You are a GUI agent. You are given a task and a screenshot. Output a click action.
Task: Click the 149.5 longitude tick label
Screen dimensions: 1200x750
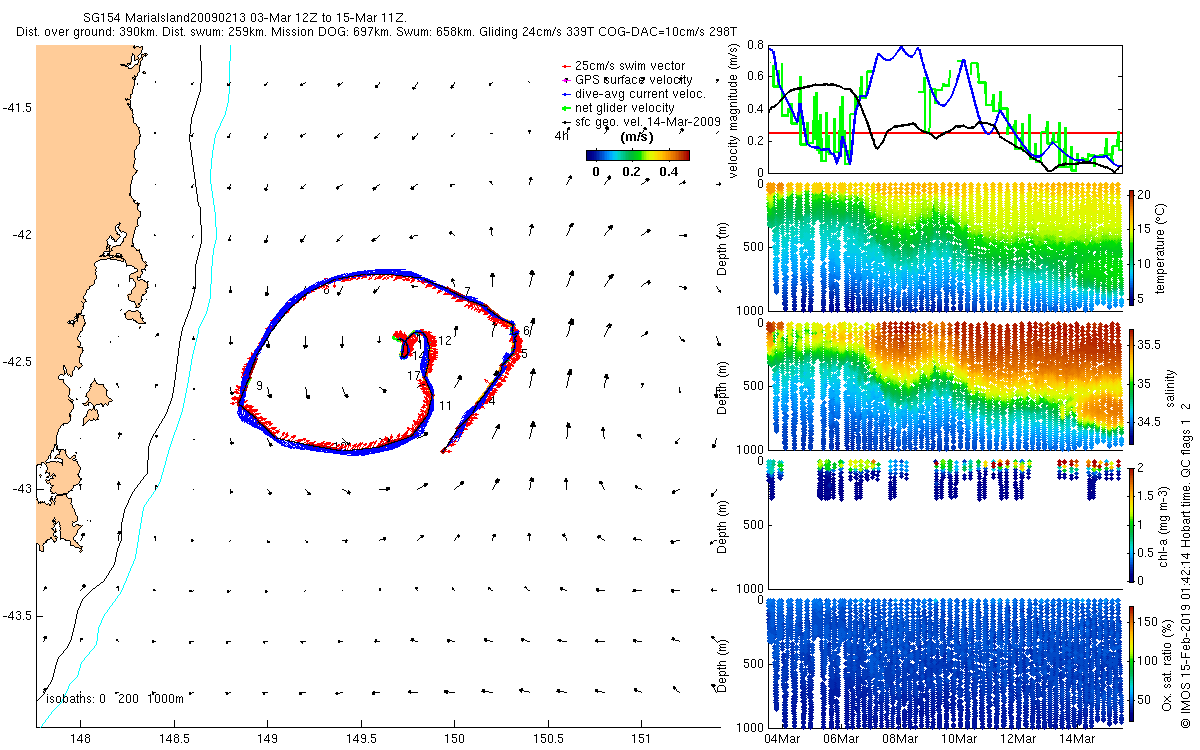pos(360,738)
